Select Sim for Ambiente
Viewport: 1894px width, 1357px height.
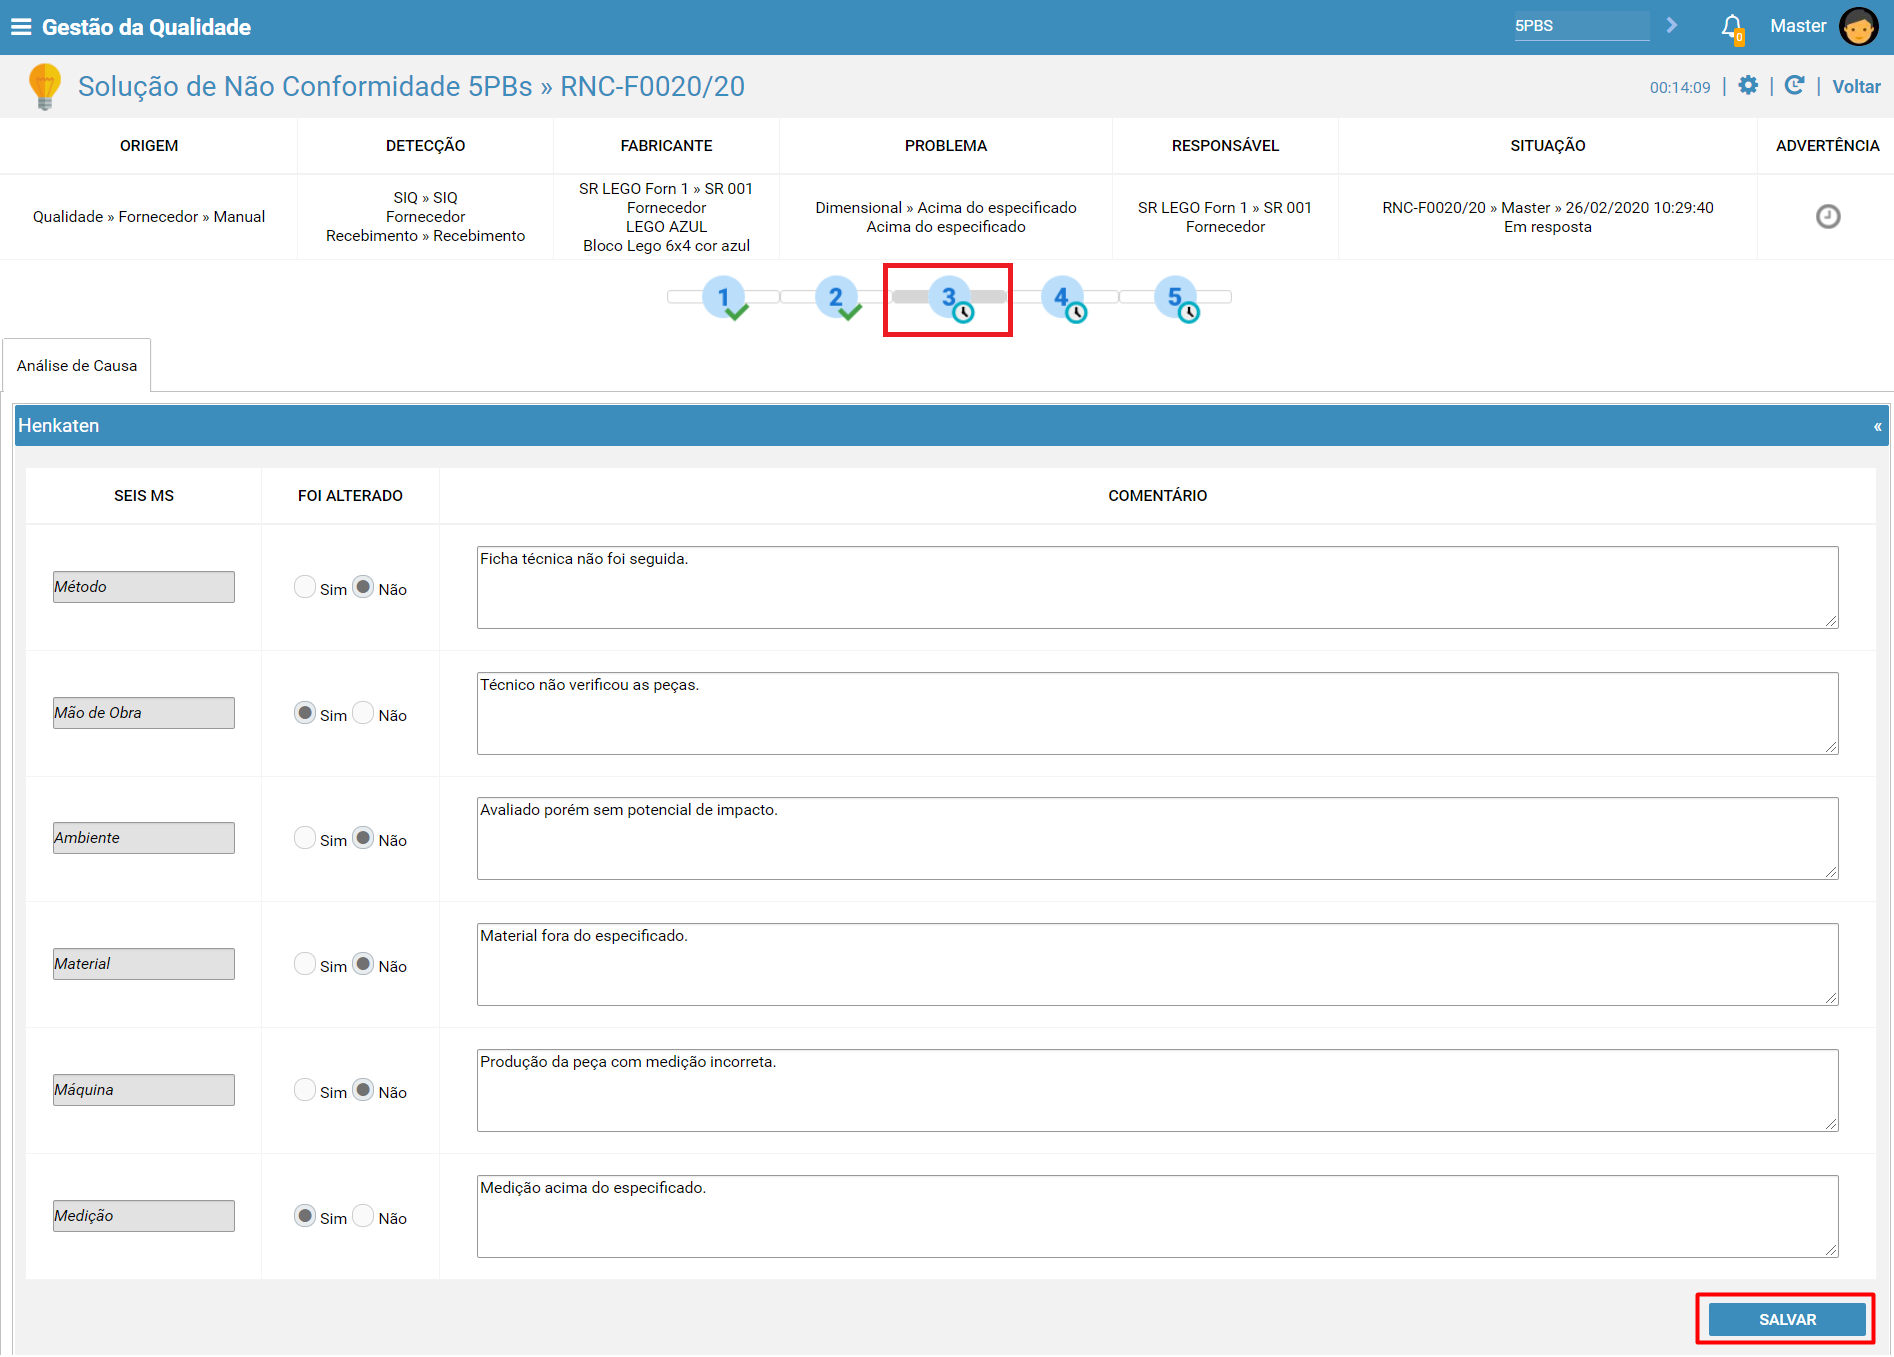pos(305,838)
